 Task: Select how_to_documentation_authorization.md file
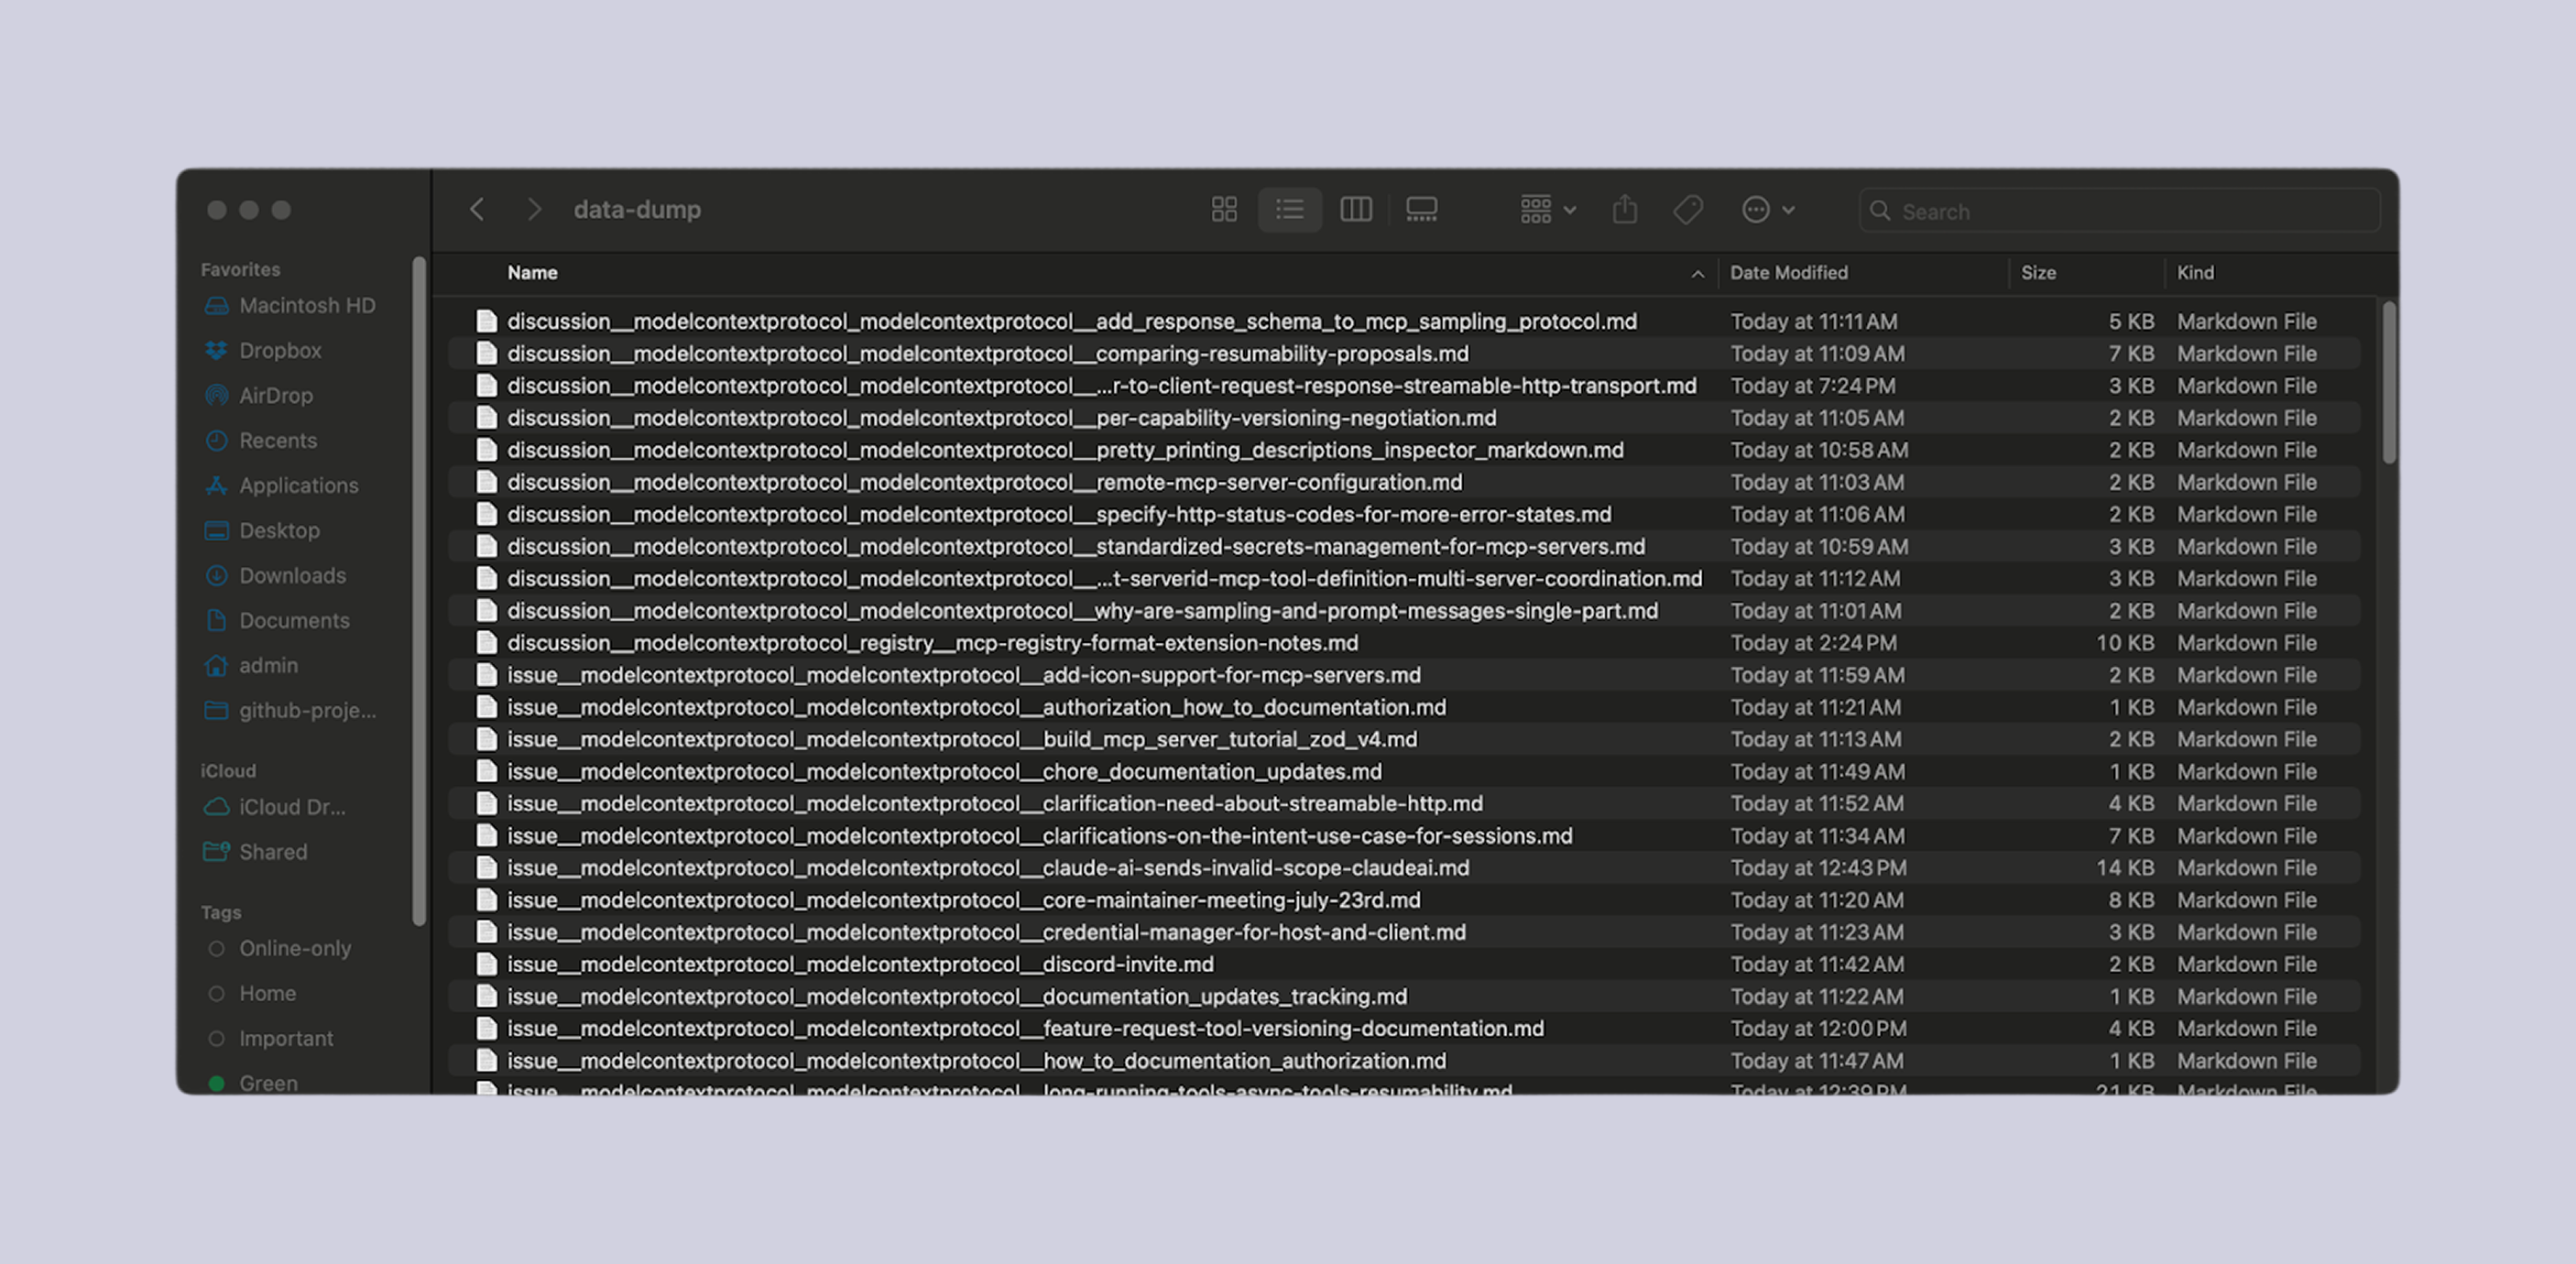click(1405, 1061)
